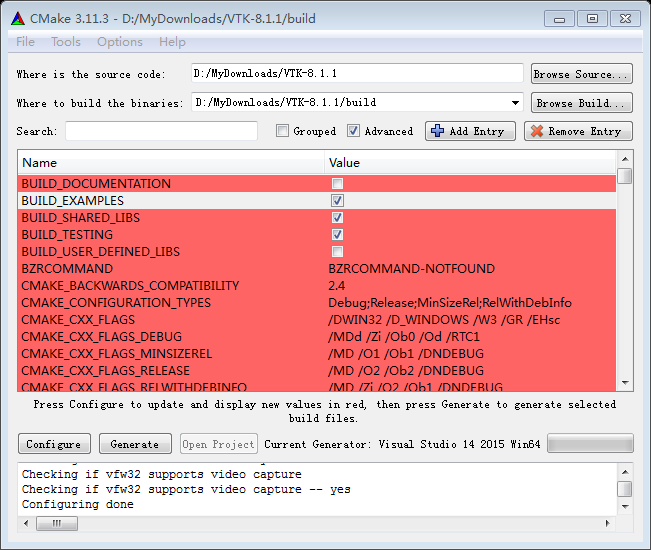The height and width of the screenshot is (550, 651).
Task: Select the BUILD_USER_DEFINED_LIBS name cell
Action: [100, 252]
